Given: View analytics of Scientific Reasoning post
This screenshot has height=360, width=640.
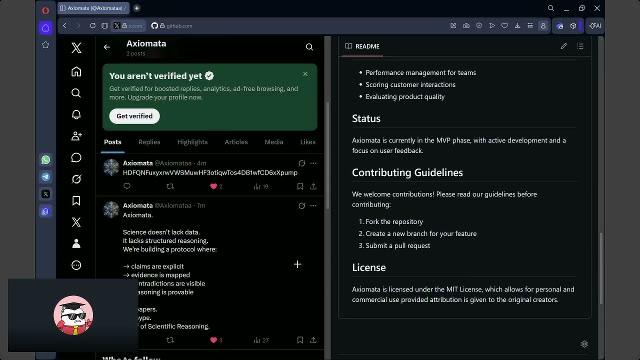Looking at the screenshot, I should pos(261,340).
